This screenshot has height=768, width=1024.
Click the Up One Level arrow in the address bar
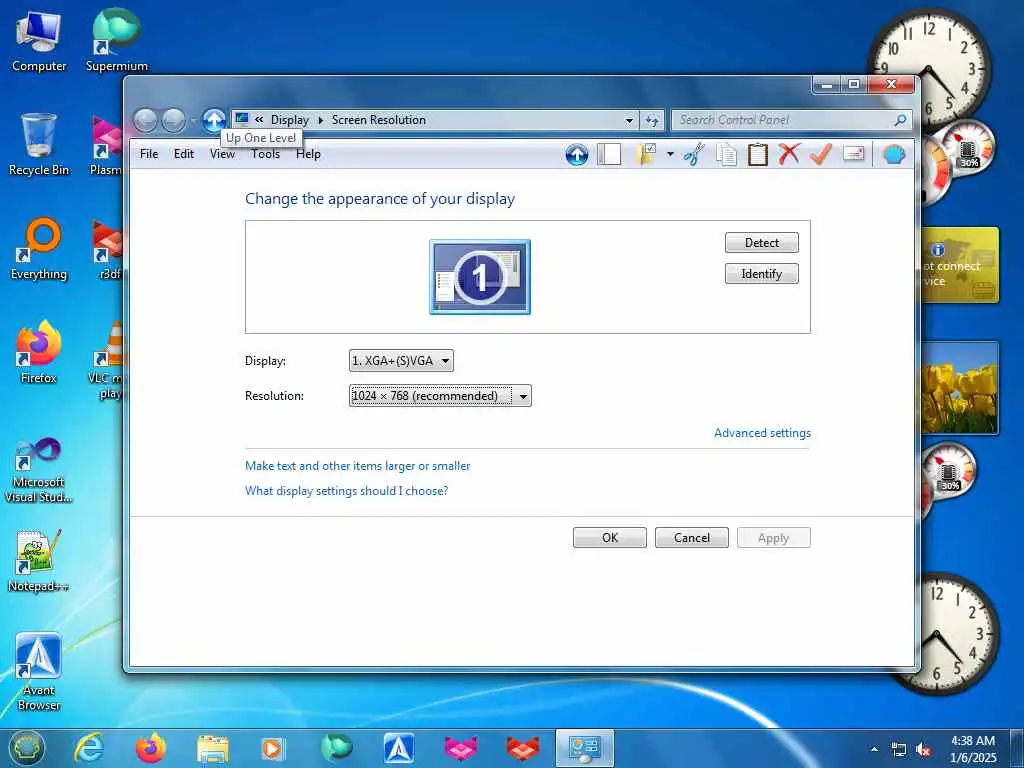point(214,120)
